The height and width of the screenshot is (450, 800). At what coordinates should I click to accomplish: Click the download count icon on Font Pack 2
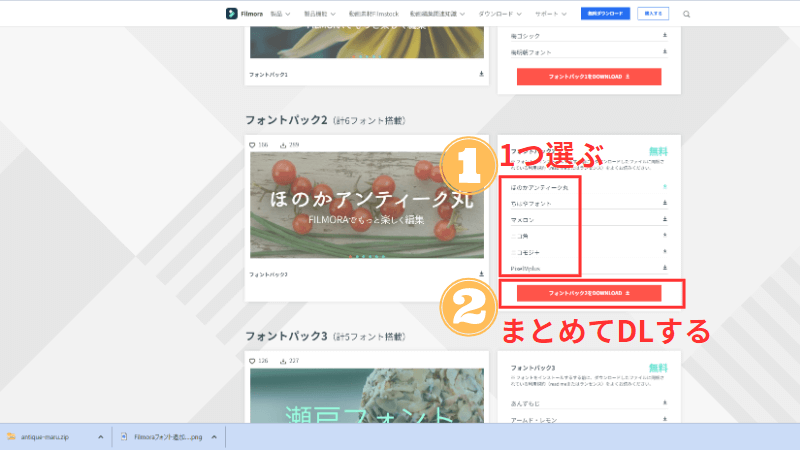[283, 145]
